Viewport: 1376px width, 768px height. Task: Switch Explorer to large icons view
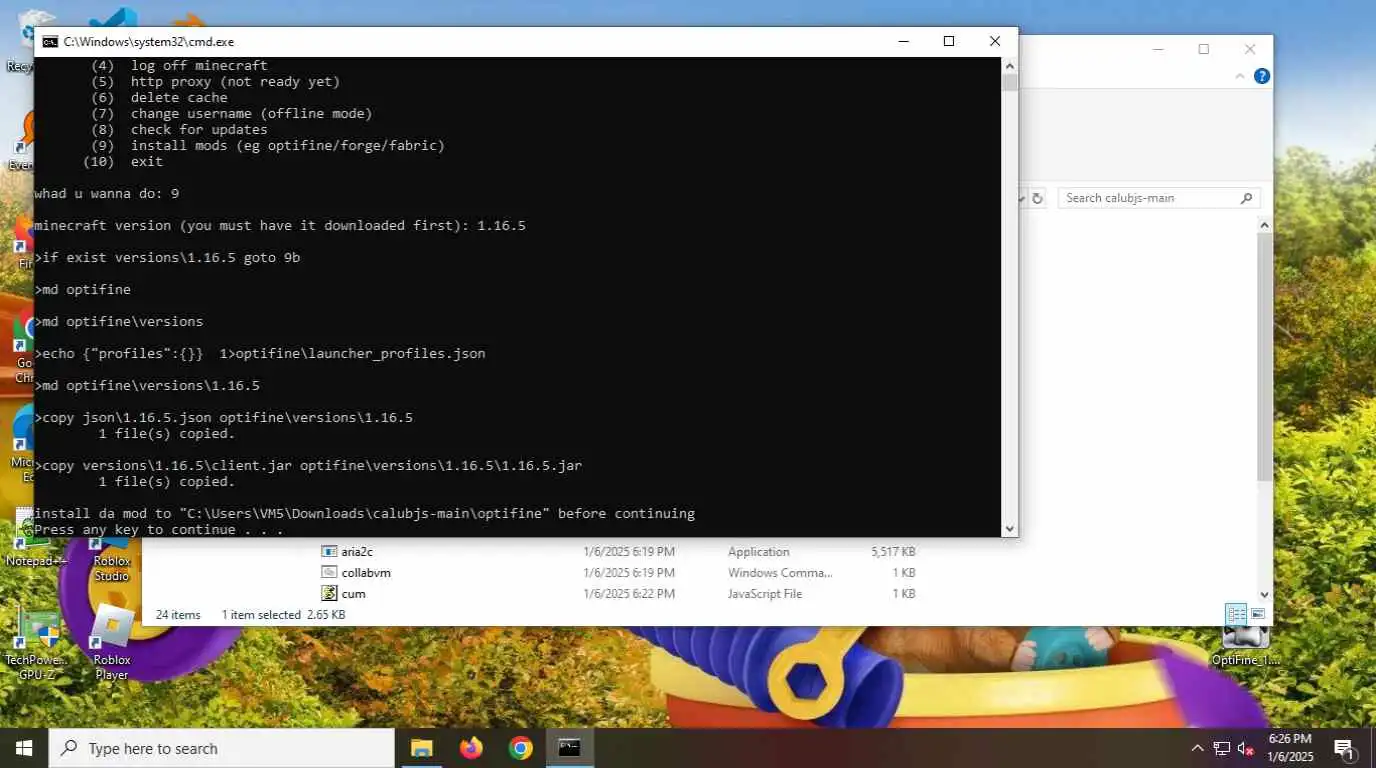click(1258, 613)
